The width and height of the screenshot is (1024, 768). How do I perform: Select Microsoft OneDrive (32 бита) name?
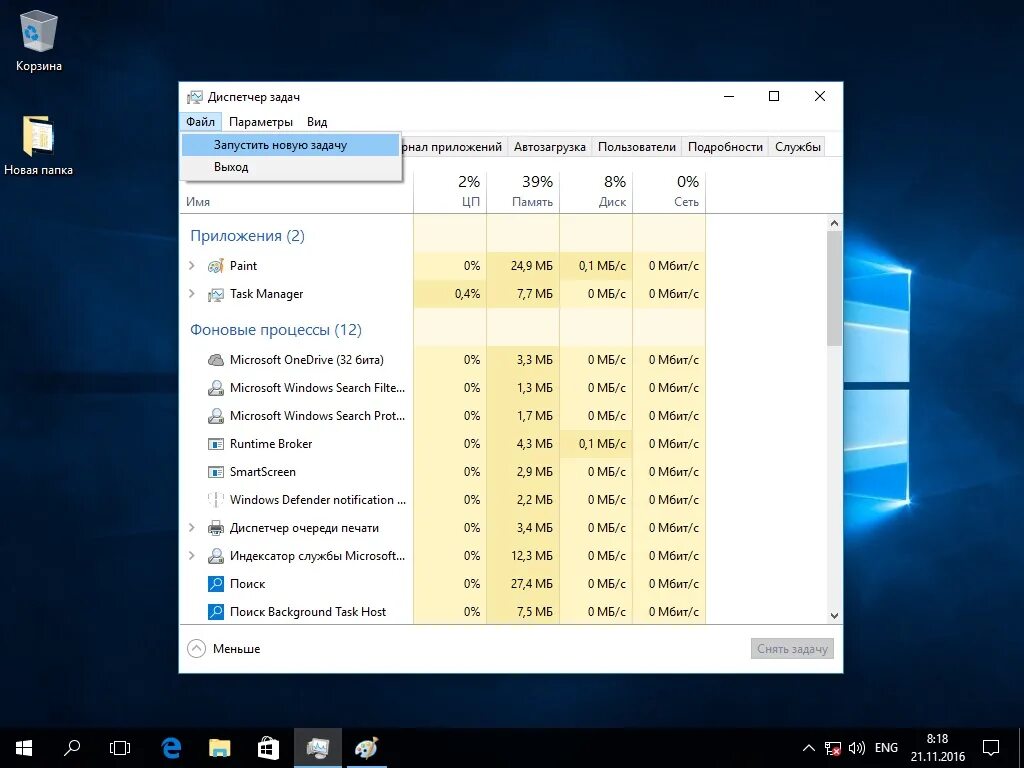(x=306, y=360)
